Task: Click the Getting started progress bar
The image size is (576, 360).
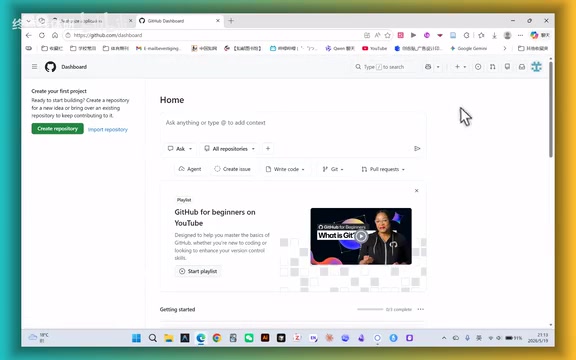Action: click(x=370, y=309)
